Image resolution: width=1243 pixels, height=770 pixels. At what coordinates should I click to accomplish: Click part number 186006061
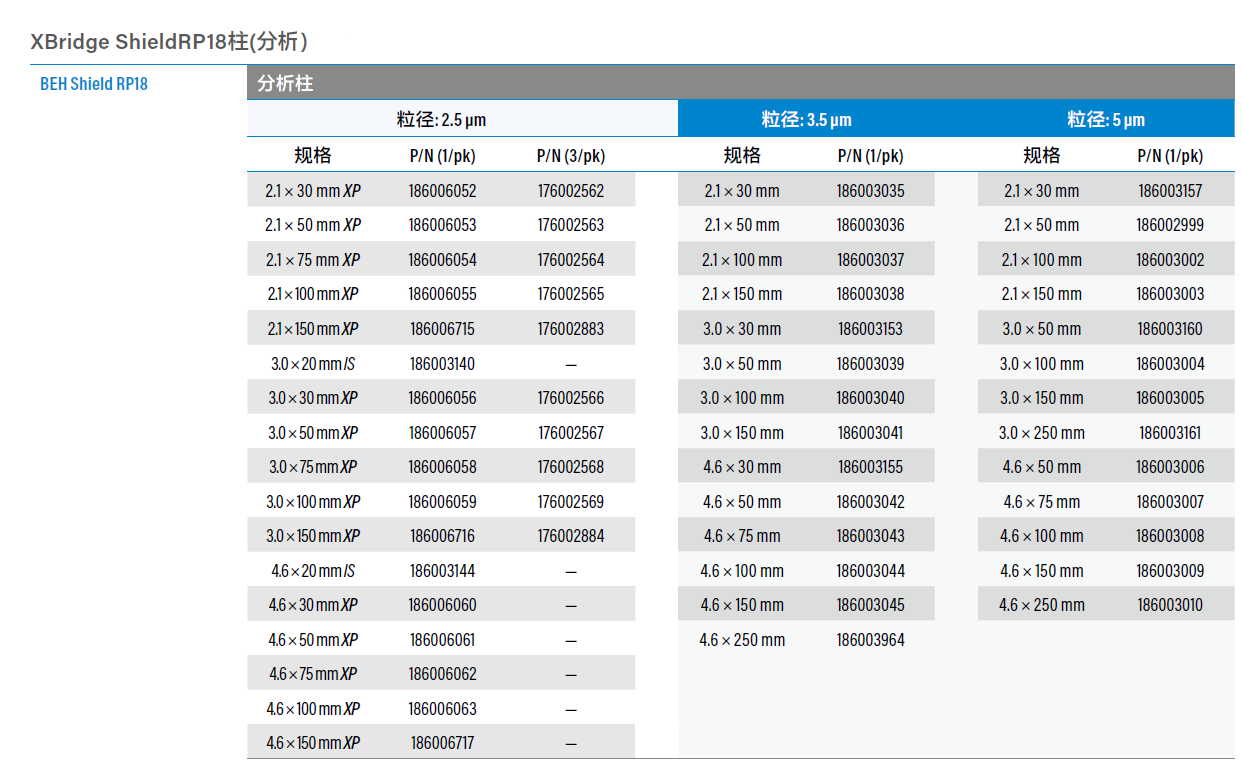click(x=442, y=640)
